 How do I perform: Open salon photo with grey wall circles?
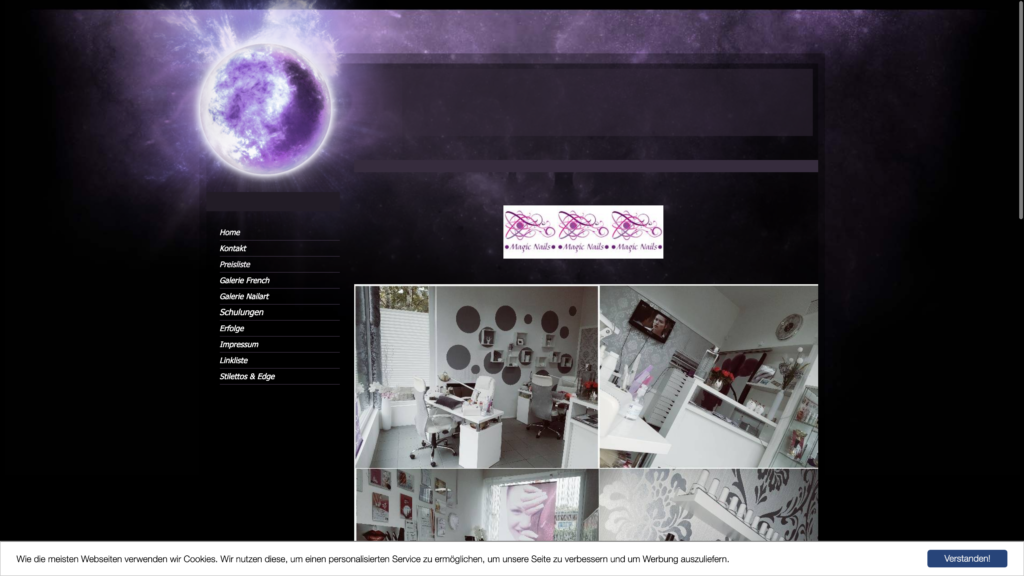(x=476, y=376)
